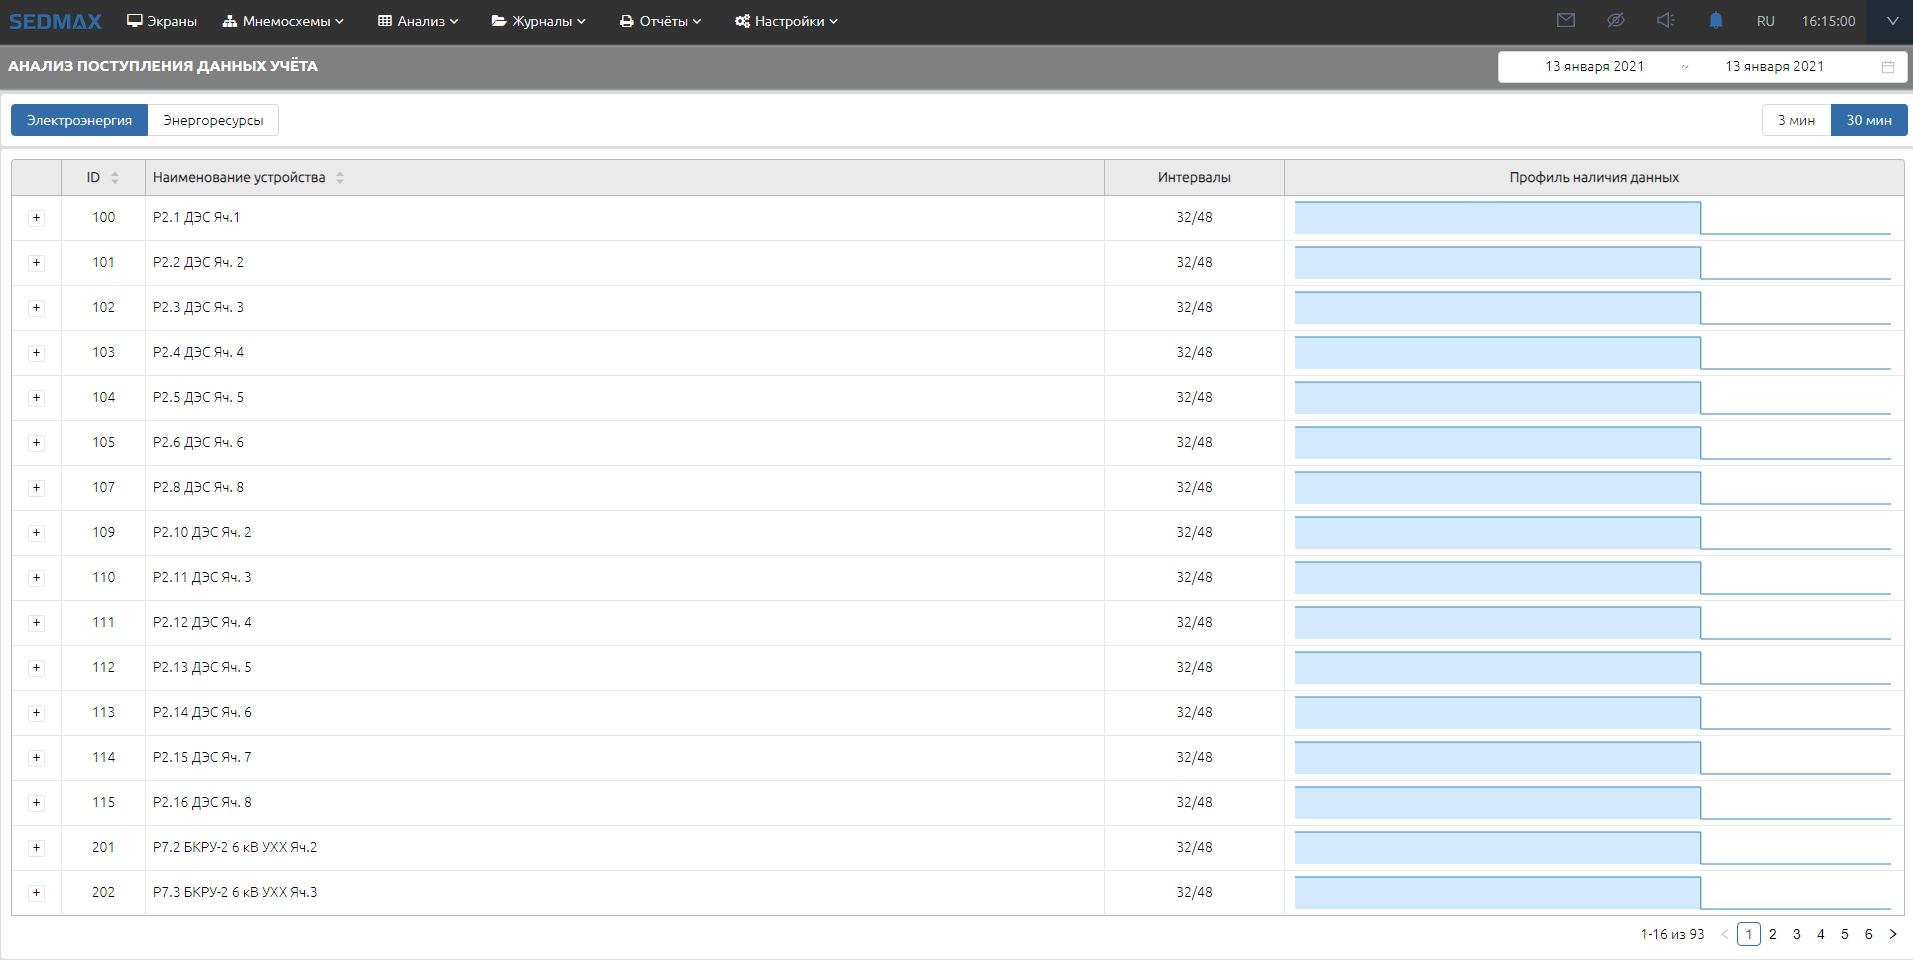Go to next page arrow

coord(1893,934)
